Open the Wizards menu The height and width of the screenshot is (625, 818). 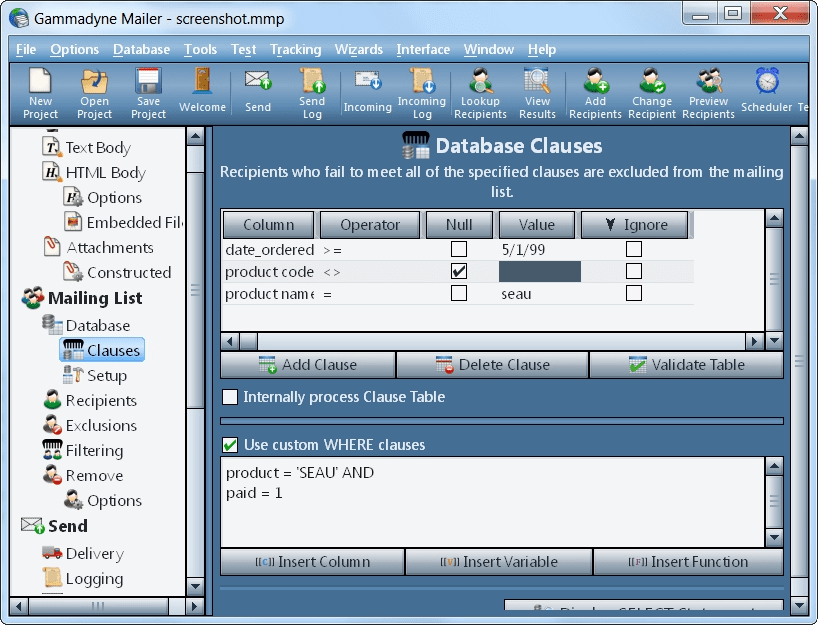358,50
